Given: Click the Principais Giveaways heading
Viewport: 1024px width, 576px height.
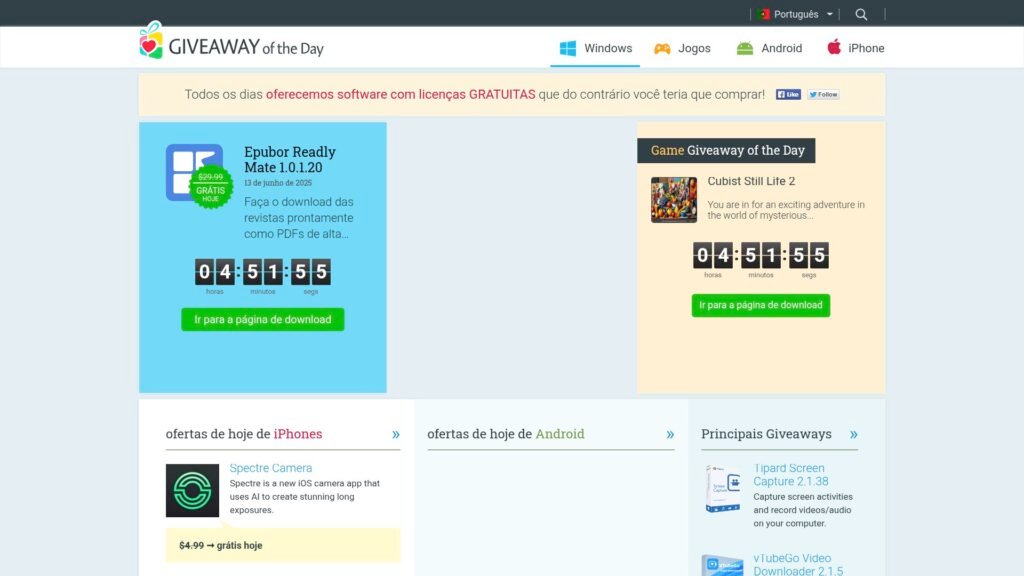Looking at the screenshot, I should click(766, 434).
